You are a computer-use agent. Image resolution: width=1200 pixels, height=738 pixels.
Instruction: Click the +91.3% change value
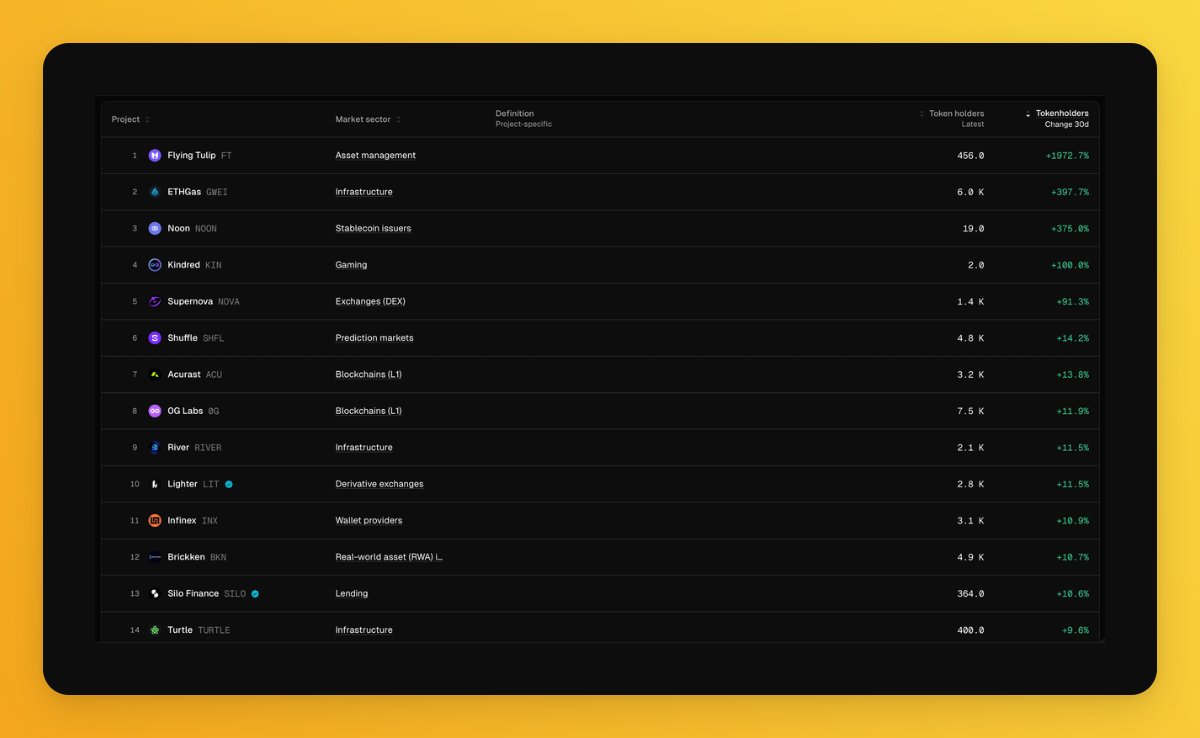[1073, 301]
